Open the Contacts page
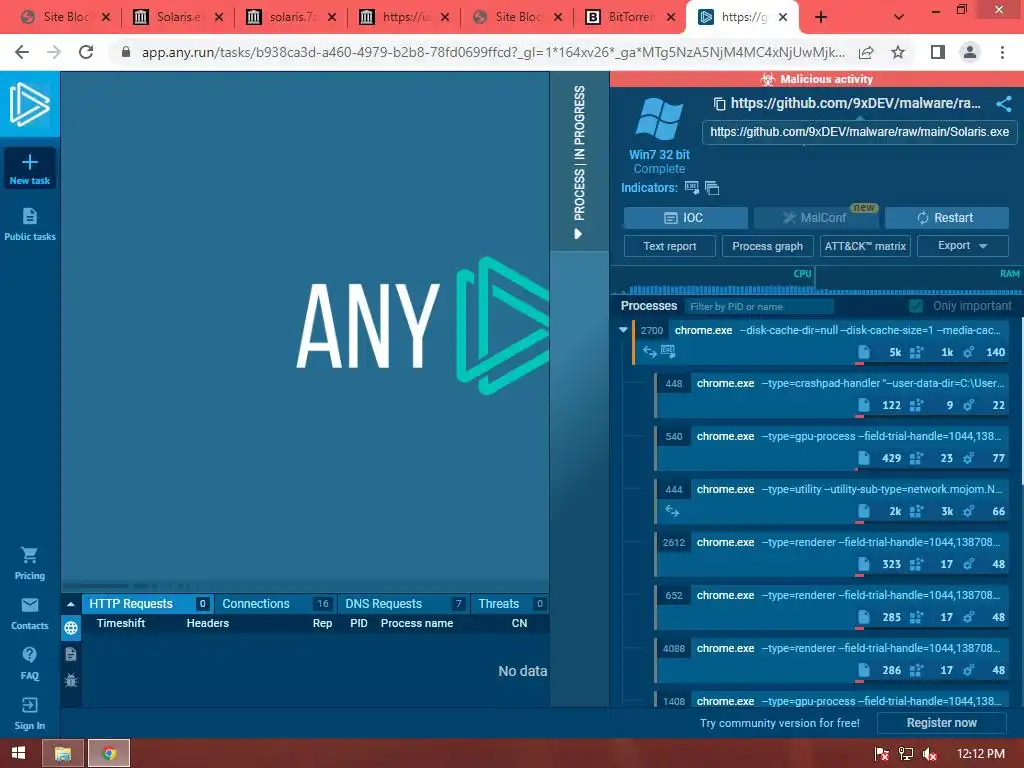The height and width of the screenshot is (768, 1024). [x=29, y=614]
